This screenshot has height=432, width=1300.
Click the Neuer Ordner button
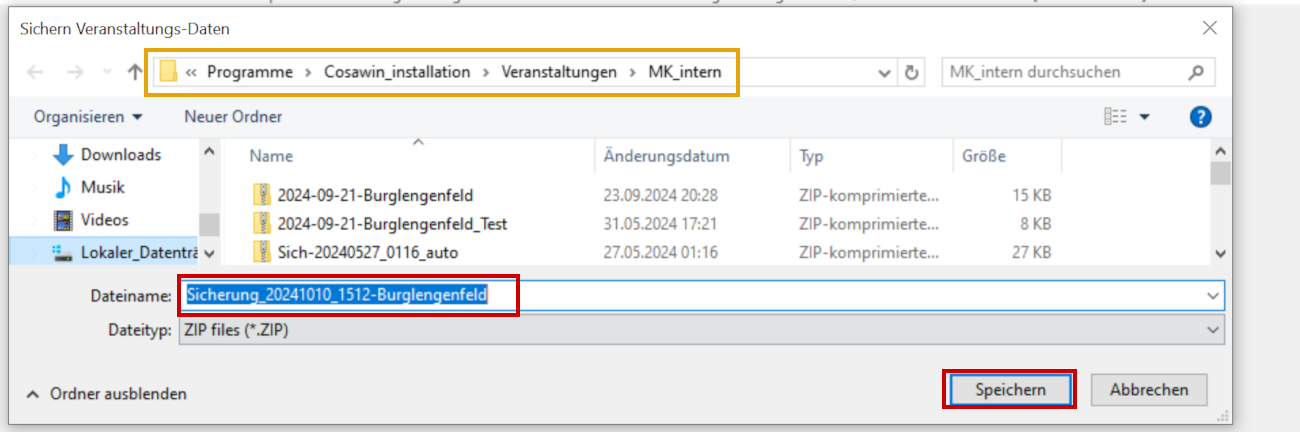pyautogui.click(x=233, y=117)
